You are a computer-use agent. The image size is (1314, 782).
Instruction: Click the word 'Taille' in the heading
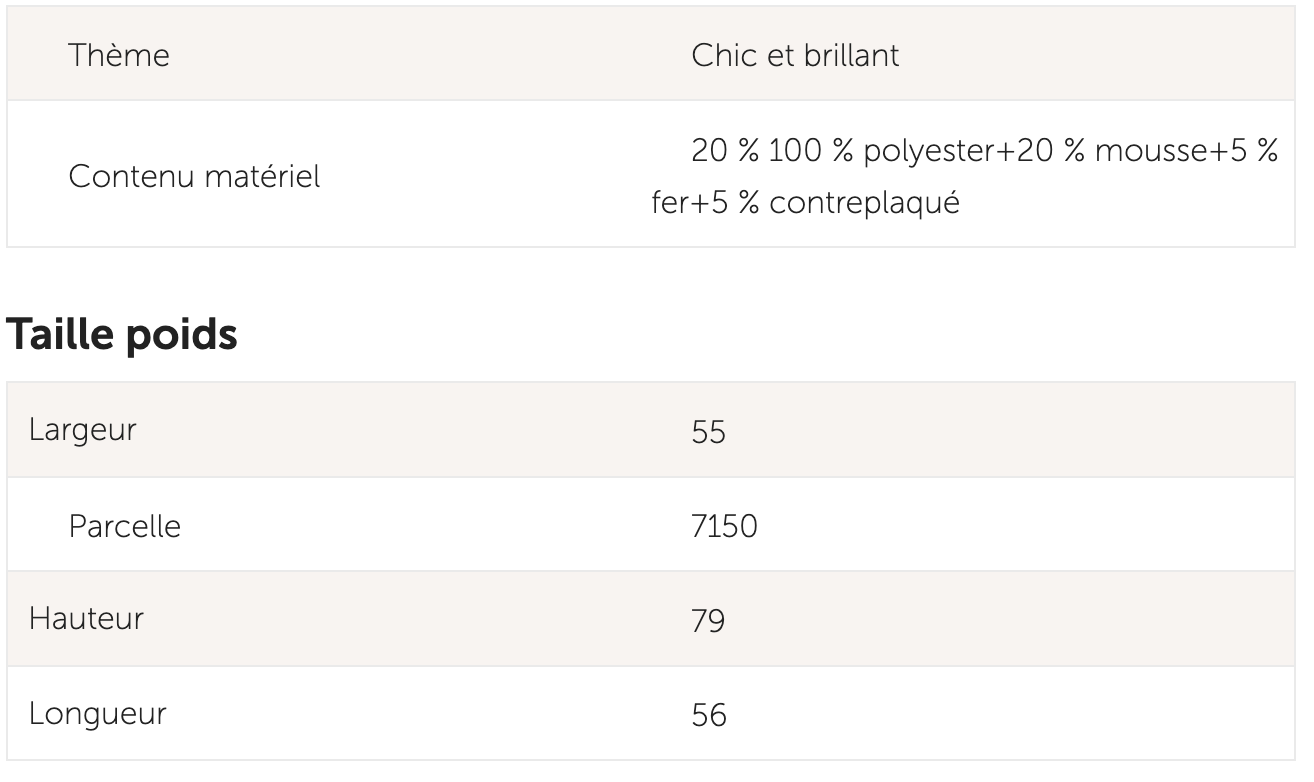[61, 335]
